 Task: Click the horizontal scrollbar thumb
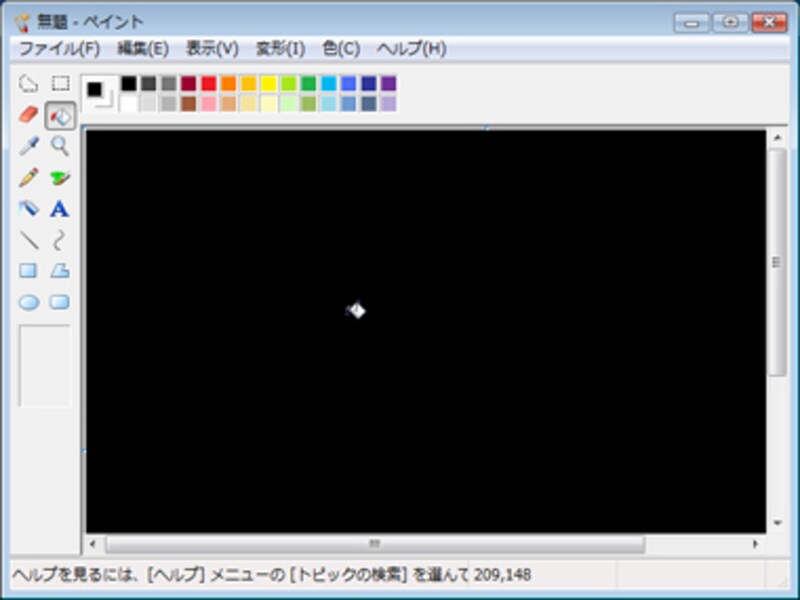click(x=375, y=544)
